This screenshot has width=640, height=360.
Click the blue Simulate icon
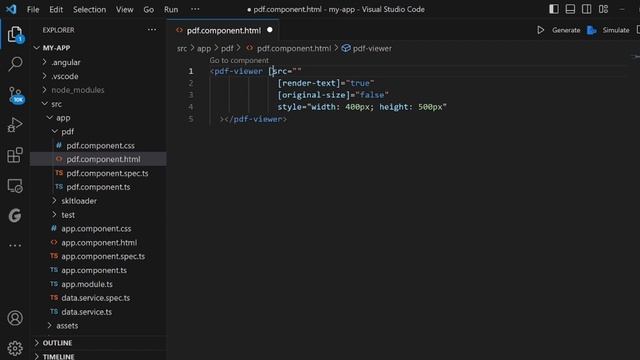click(591, 30)
